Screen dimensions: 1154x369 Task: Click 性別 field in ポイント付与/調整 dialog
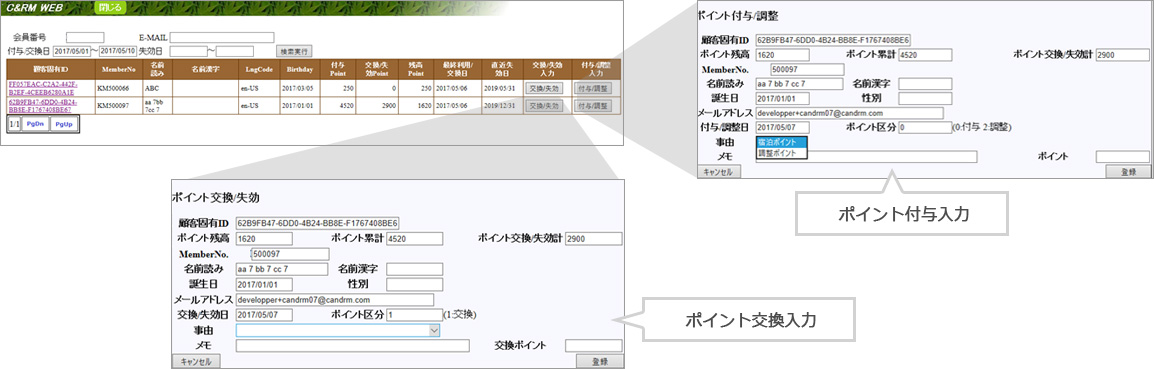click(924, 99)
